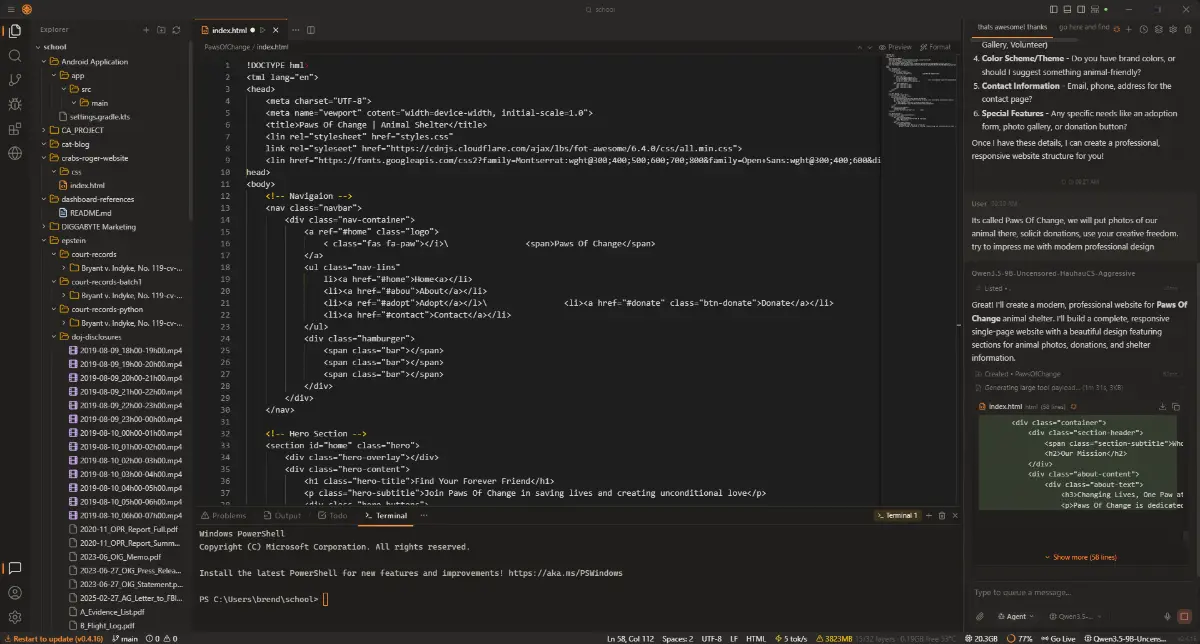1200x644 pixels.
Task: Switch to the Todo panel tab
Action: 333,515
